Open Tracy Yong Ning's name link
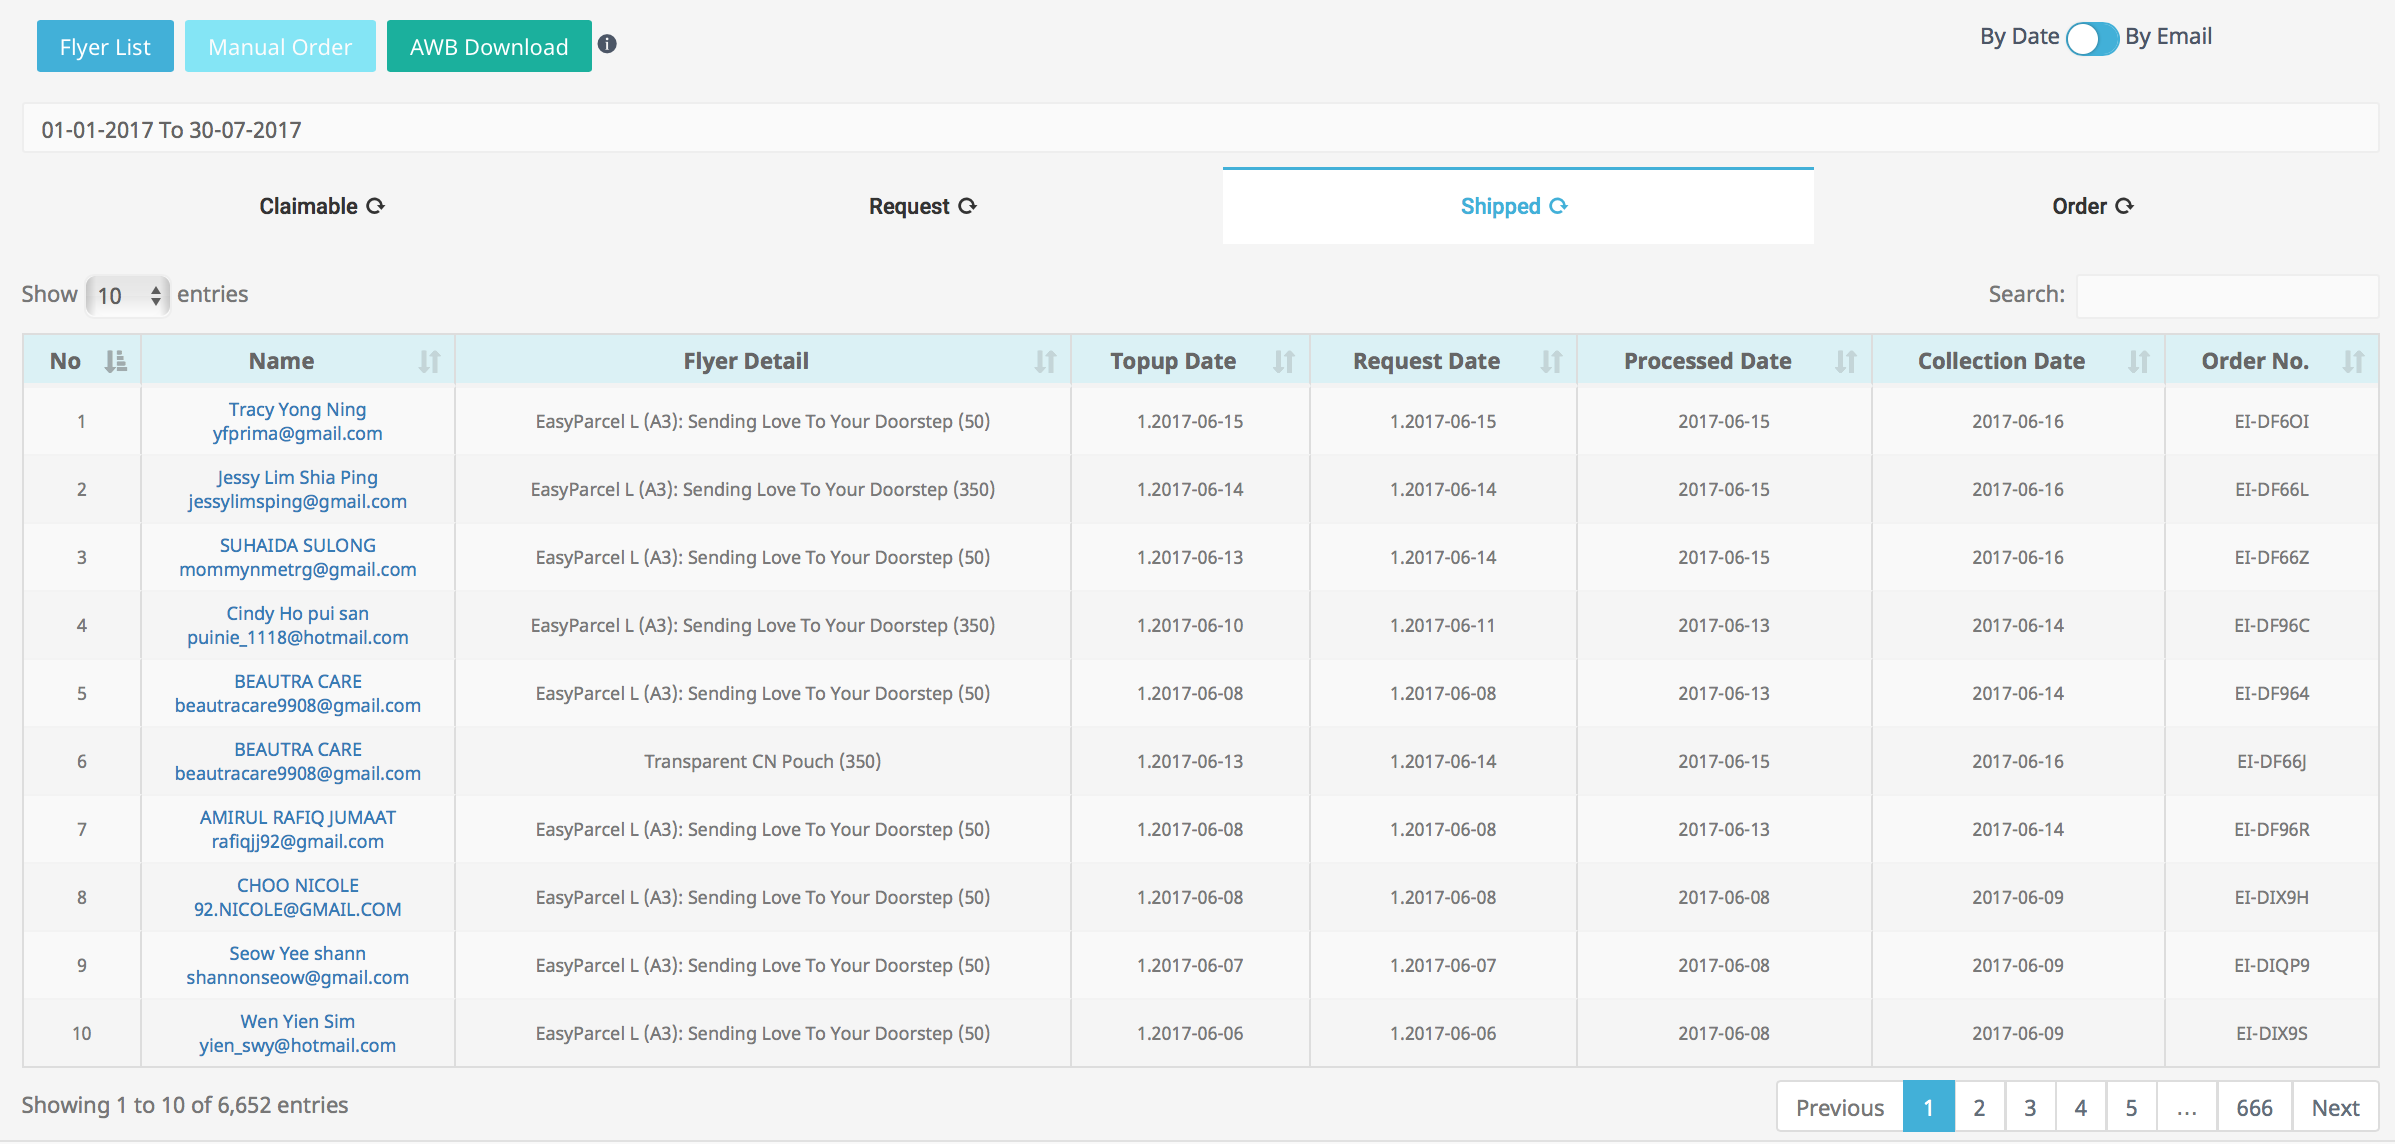The height and width of the screenshot is (1144, 2395). 297,409
